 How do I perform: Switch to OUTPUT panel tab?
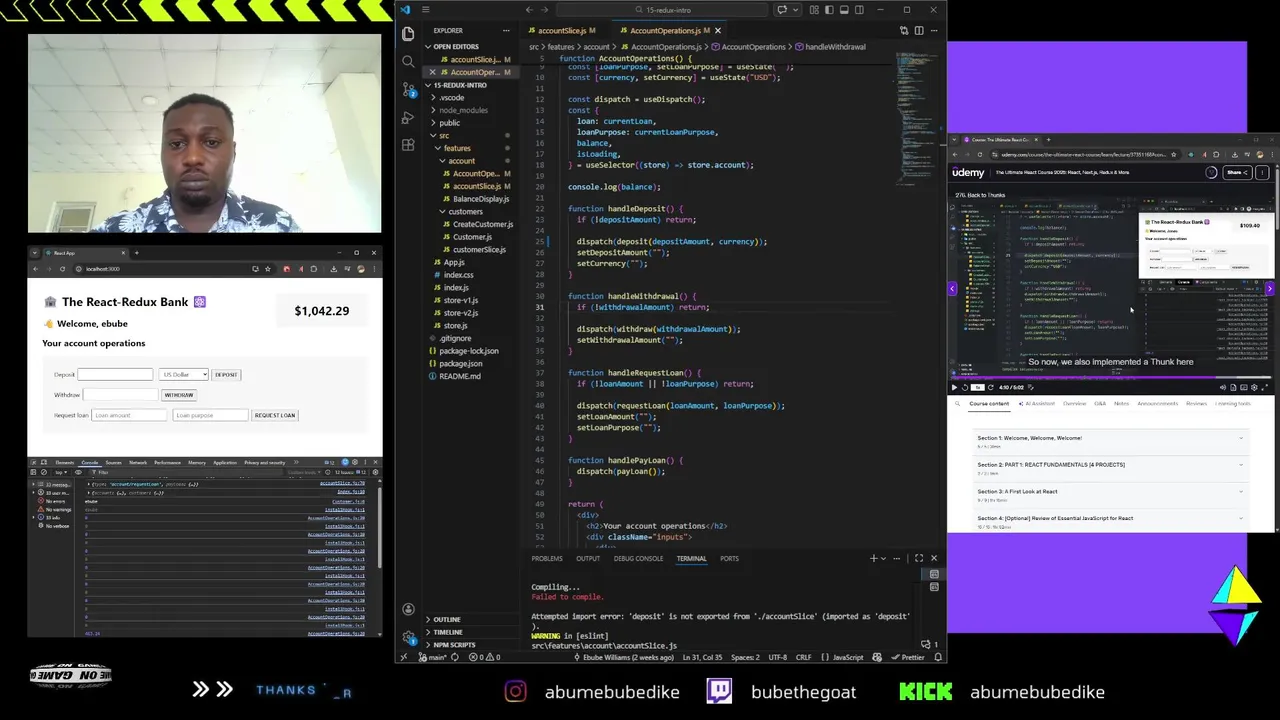coord(588,558)
